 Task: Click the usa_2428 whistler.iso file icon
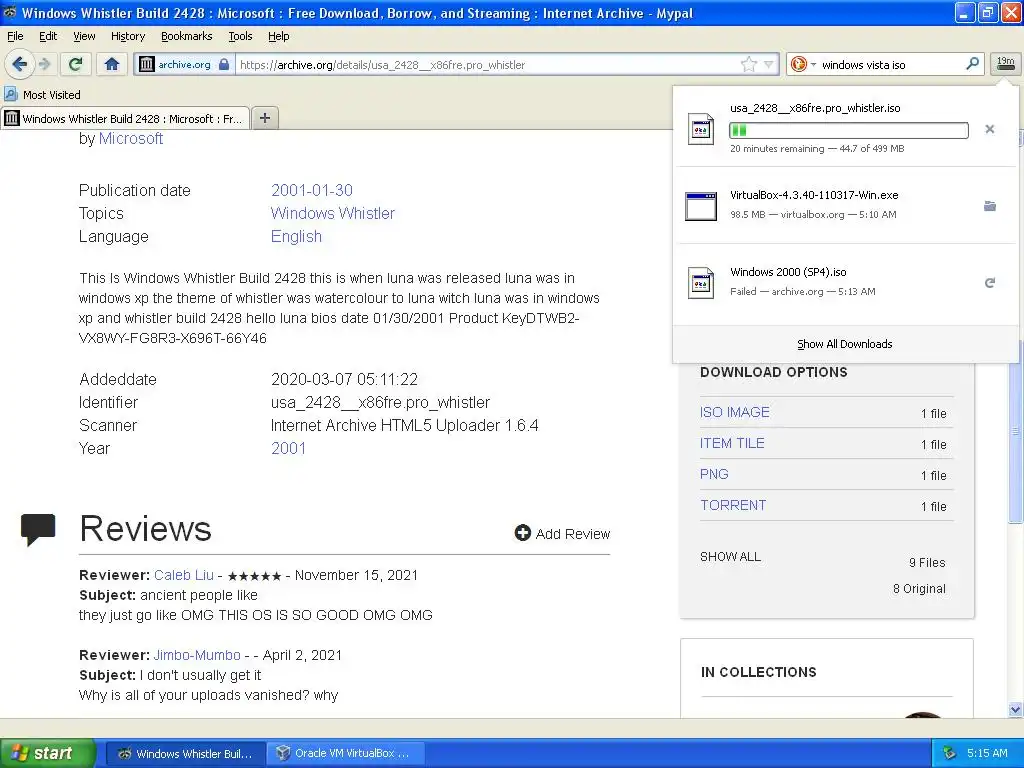700,129
